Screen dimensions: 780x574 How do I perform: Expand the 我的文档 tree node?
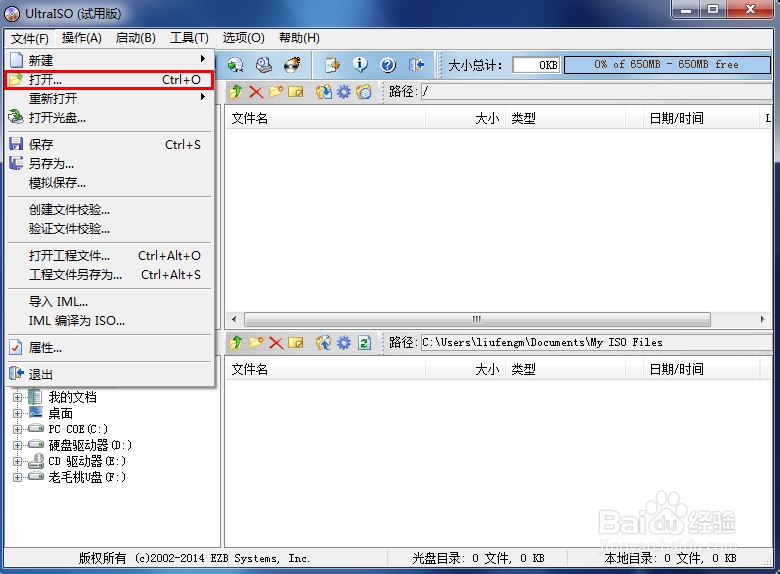[17, 397]
